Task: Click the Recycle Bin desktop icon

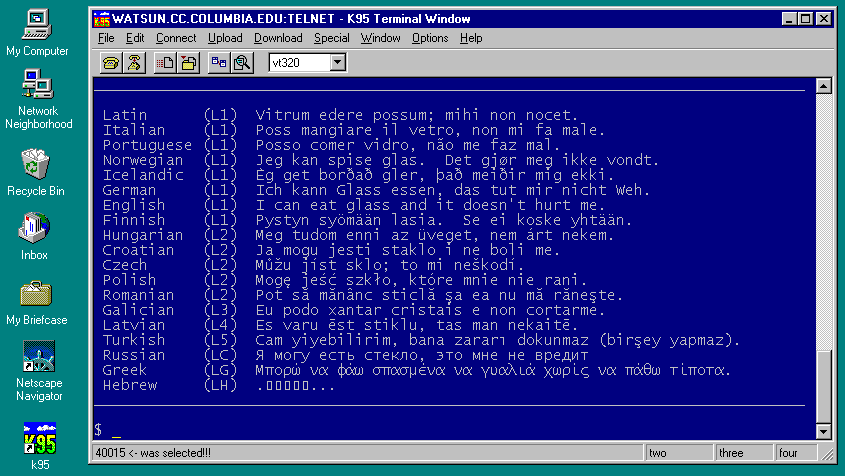Action: [x=38, y=164]
